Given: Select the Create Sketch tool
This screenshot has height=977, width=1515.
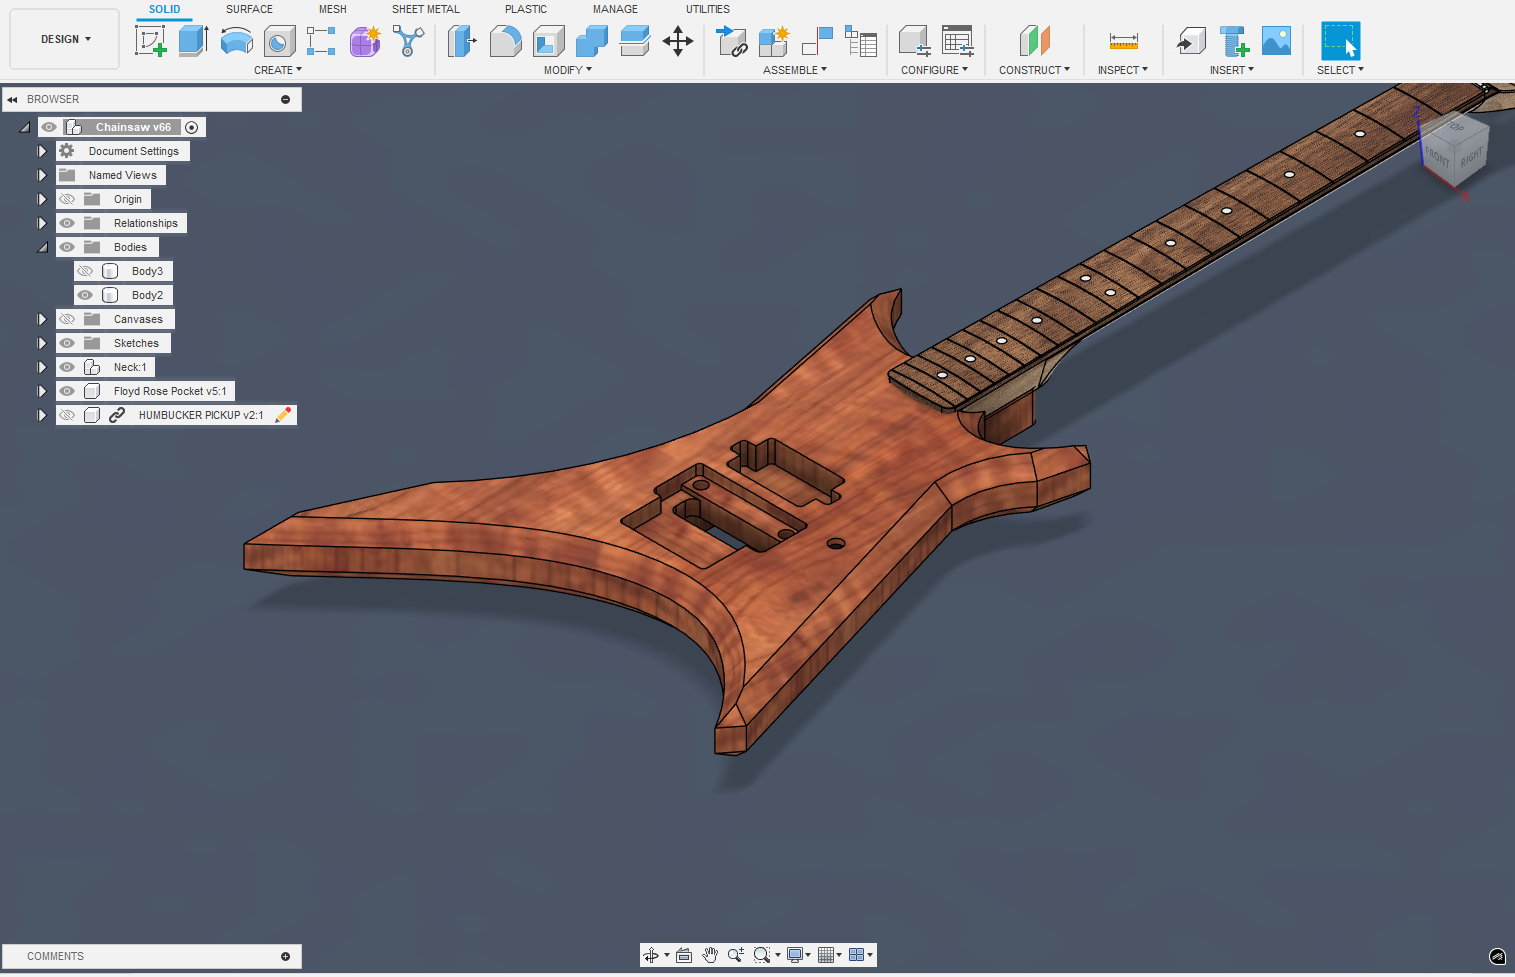Looking at the screenshot, I should click(x=150, y=41).
